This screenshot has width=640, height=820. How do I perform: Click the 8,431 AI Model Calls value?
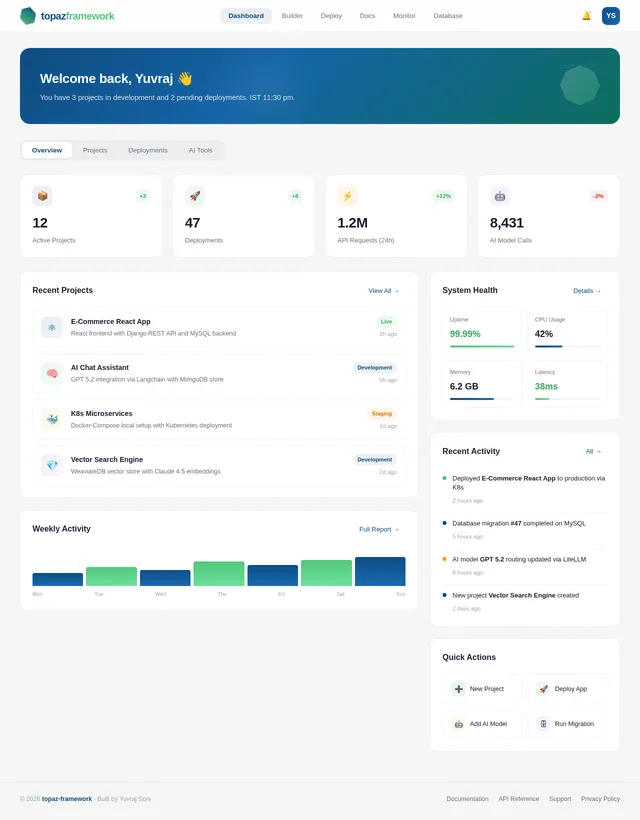[x=507, y=223]
